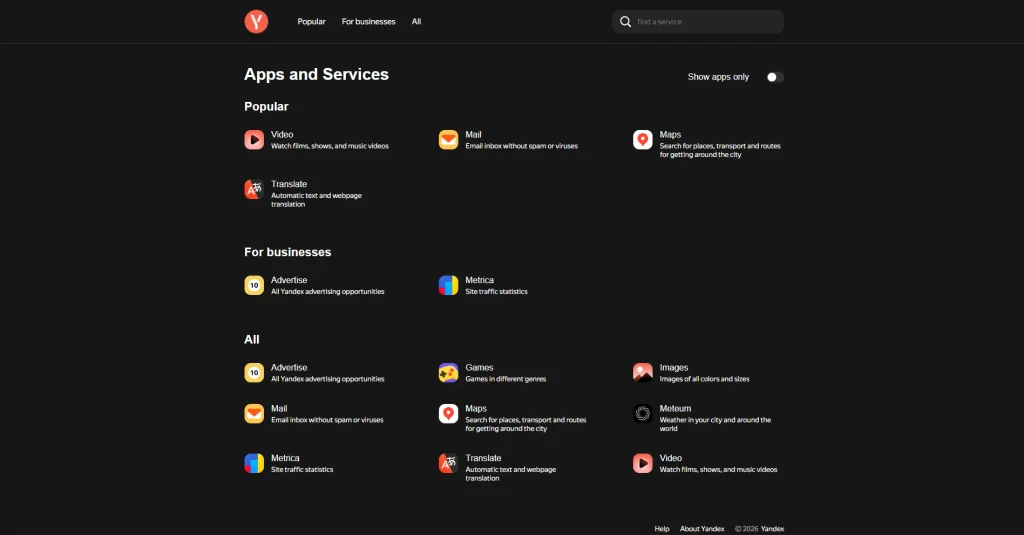Image resolution: width=1024 pixels, height=535 pixels.
Task: Open the Images icon in the All section
Action: (x=643, y=373)
